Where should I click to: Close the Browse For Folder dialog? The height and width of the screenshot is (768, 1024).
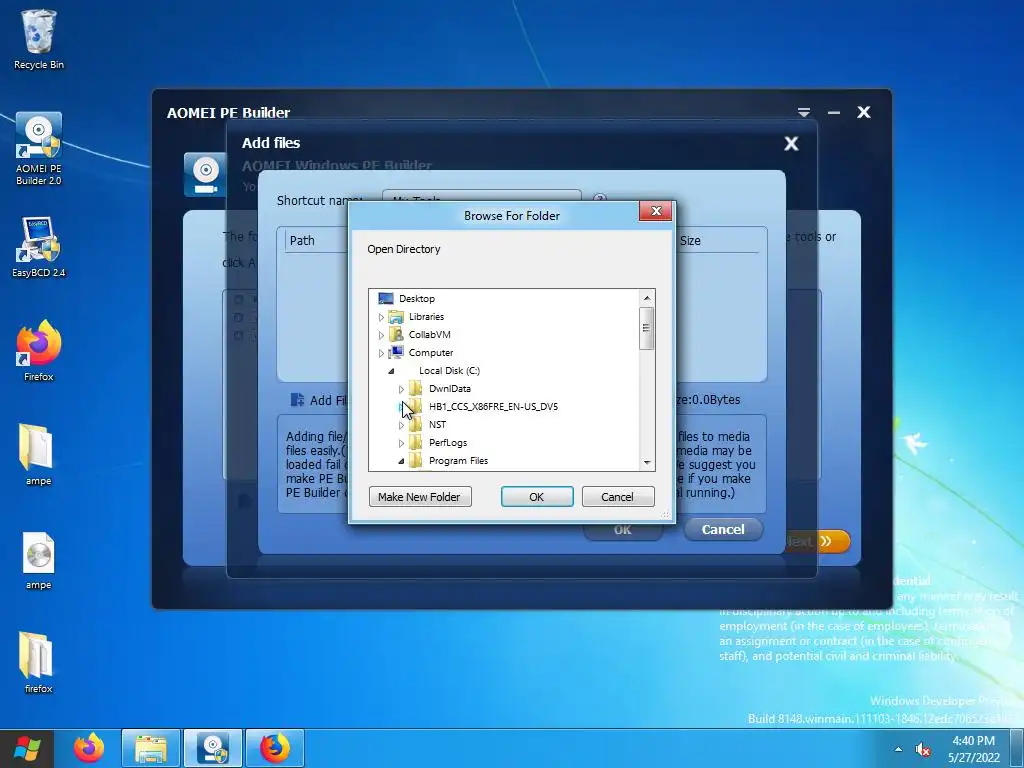click(656, 210)
